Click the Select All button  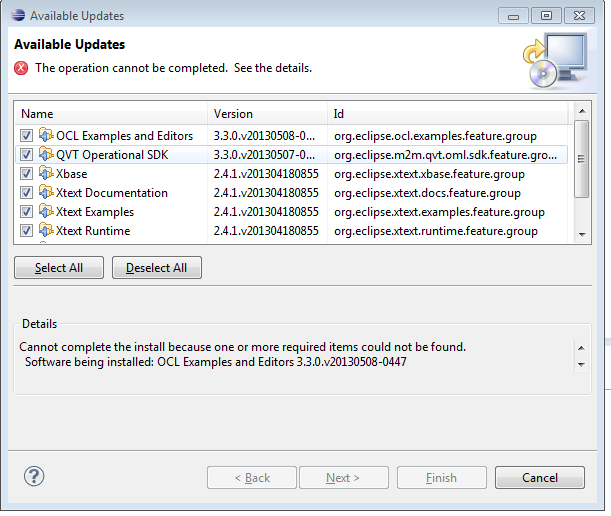click(59, 268)
